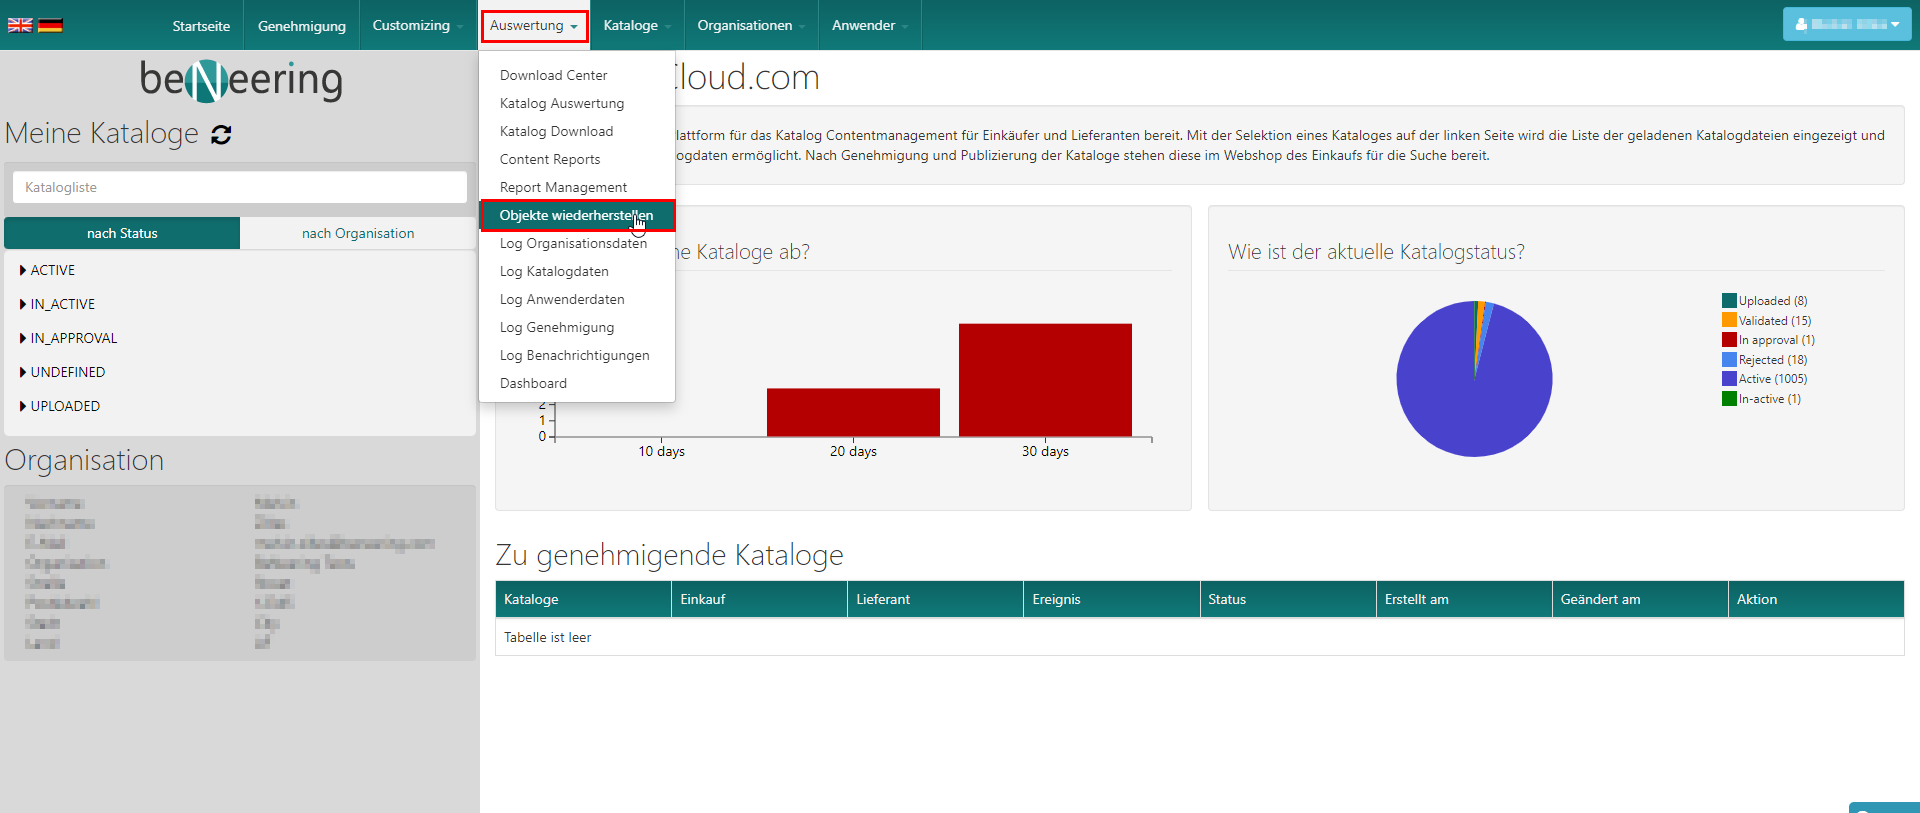This screenshot has height=813, width=1920.
Task: Open the user account dropdown button
Action: pos(1846,24)
